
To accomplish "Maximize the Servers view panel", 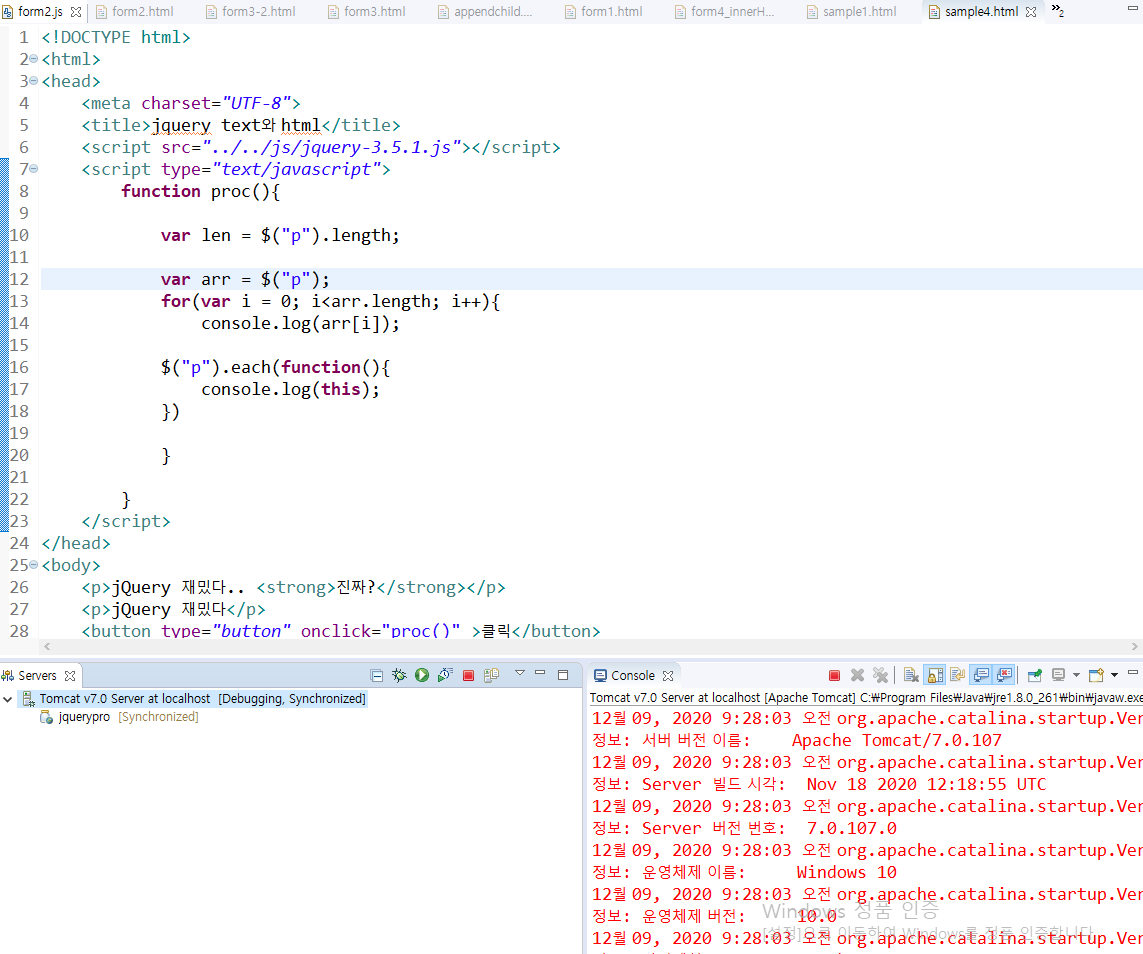I will point(563,675).
